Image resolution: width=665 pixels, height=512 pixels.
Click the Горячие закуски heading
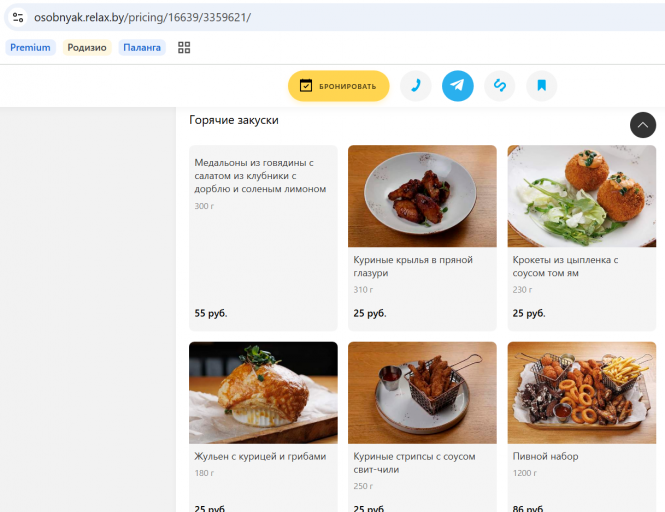click(234, 120)
